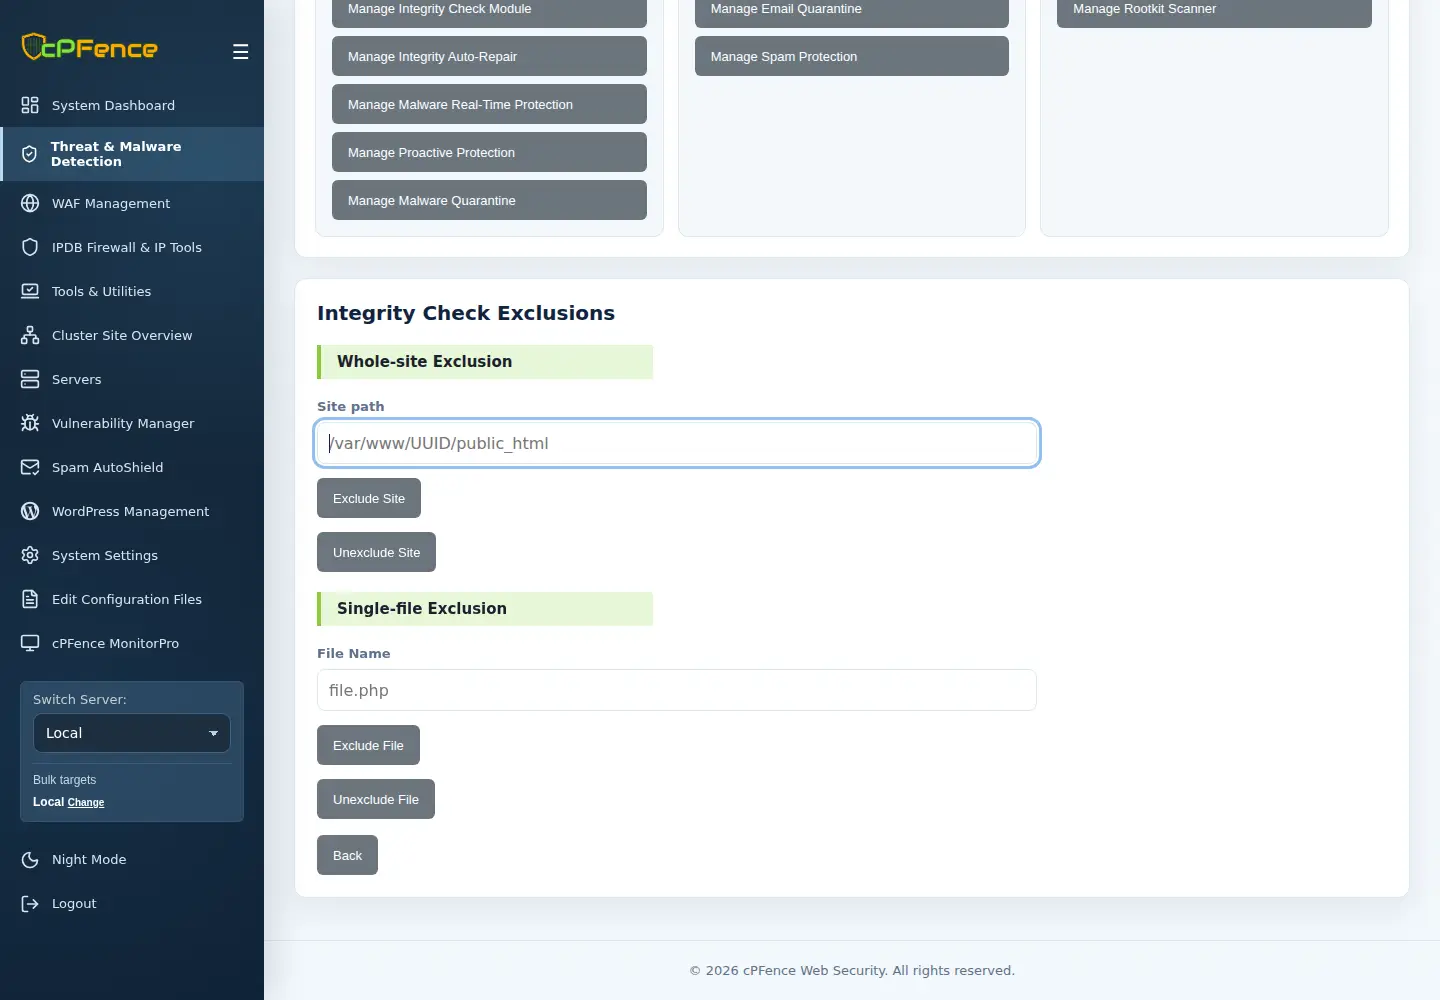Click Manage Integrity Auto-Repair button
This screenshot has height=1000, width=1440.
[489, 56]
